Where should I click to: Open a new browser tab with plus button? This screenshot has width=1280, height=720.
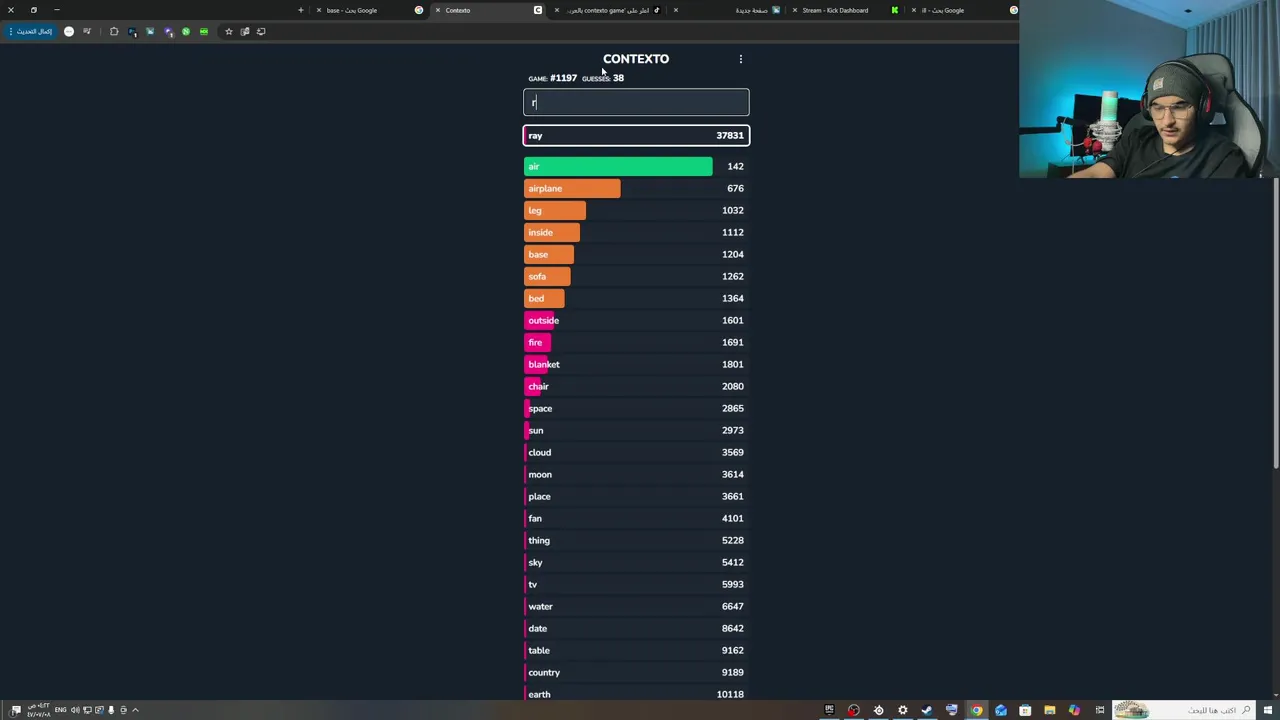[x=300, y=10]
